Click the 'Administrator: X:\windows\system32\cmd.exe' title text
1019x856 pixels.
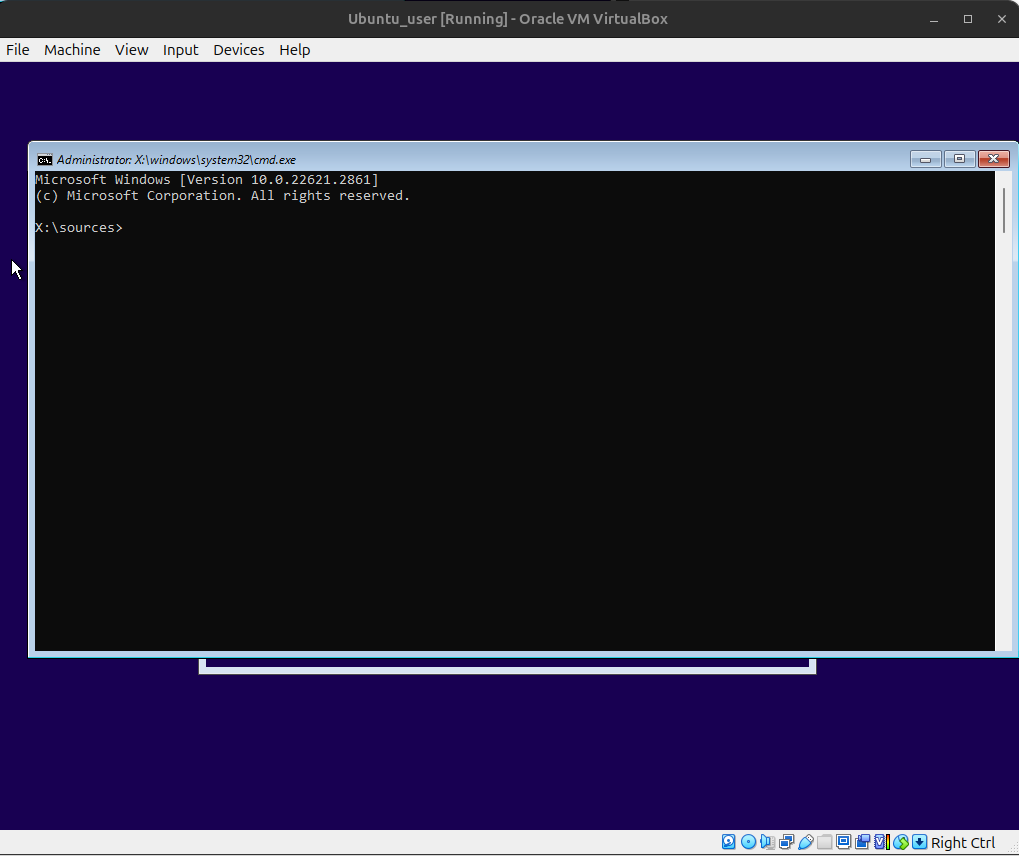[176, 160]
